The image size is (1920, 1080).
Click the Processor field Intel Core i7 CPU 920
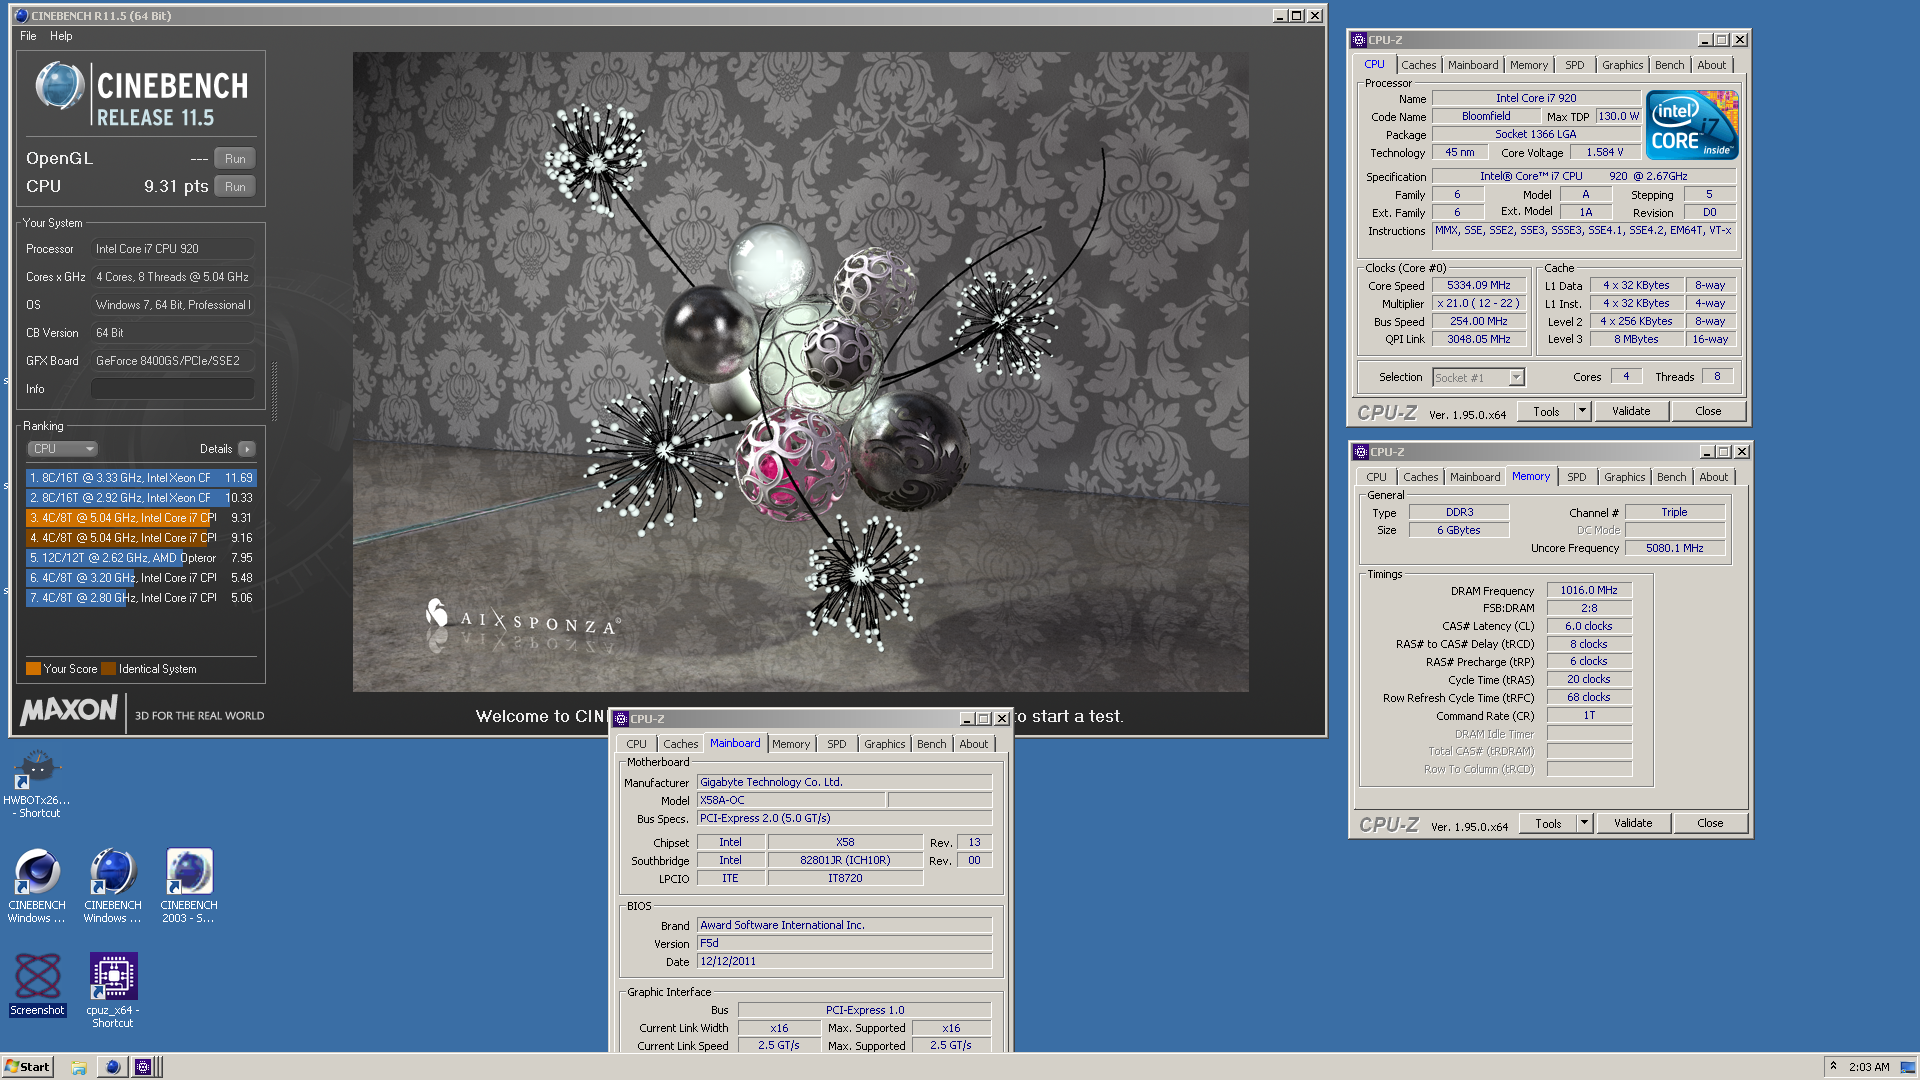point(172,249)
